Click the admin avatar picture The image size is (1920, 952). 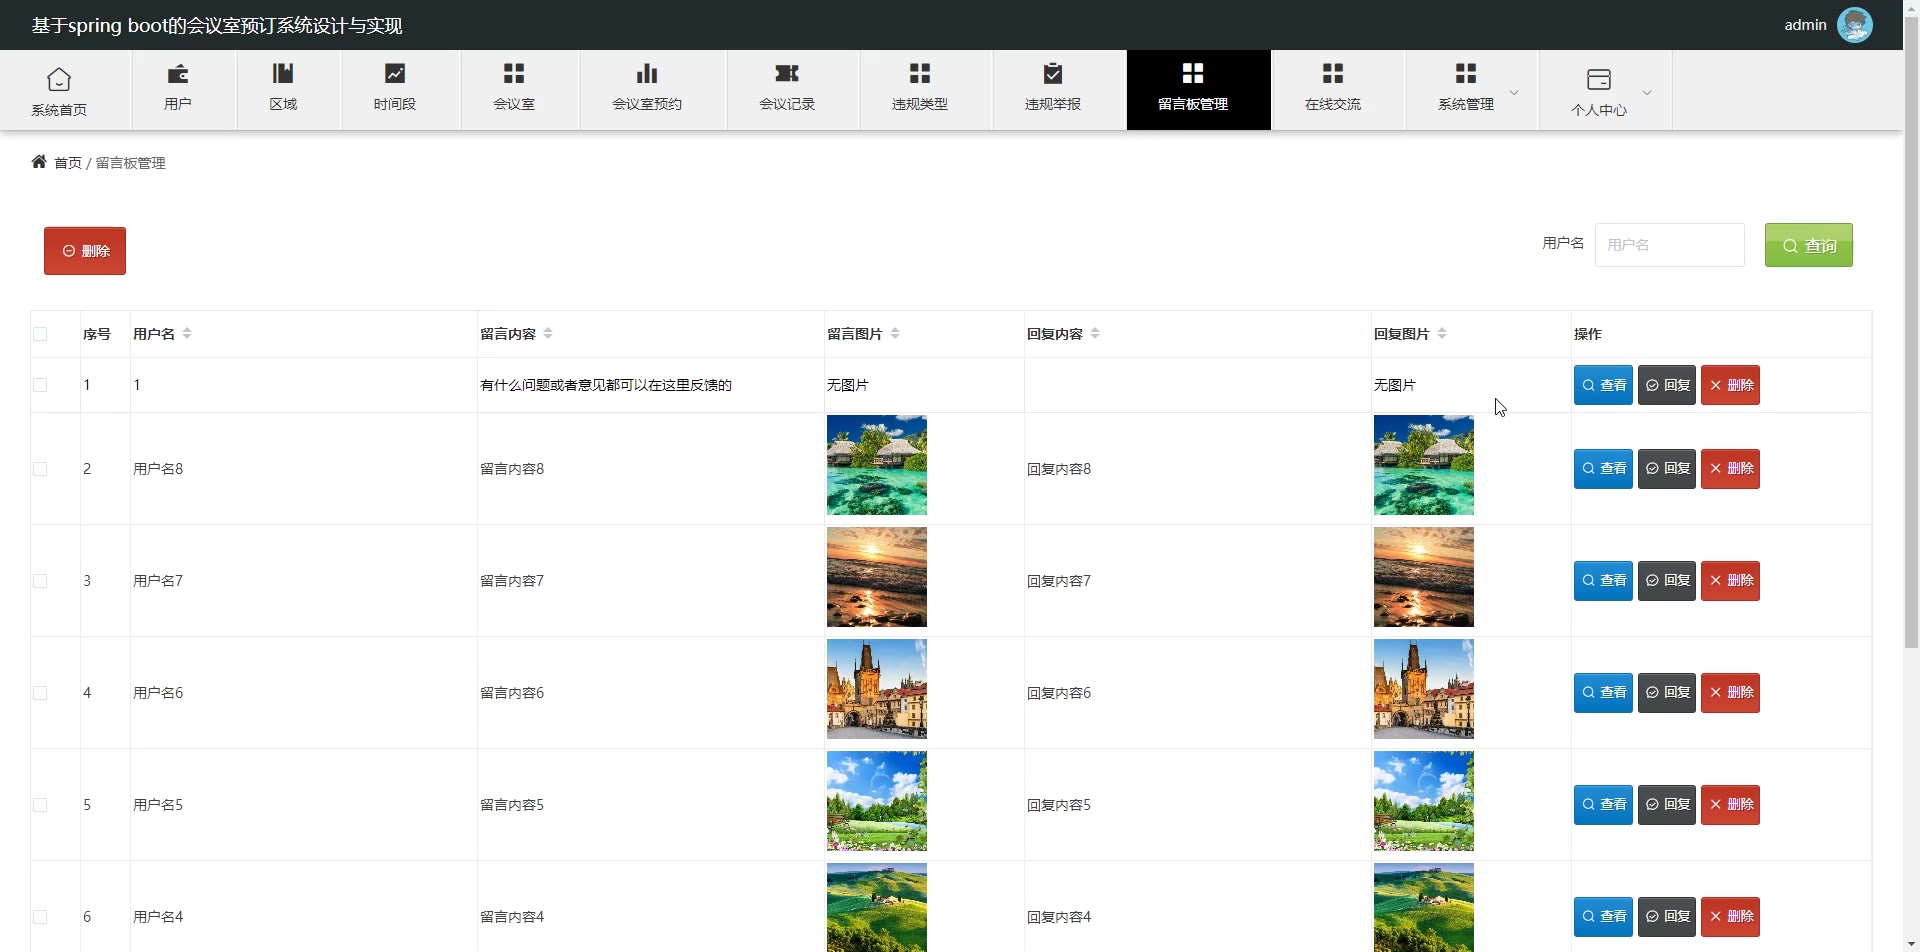coord(1855,25)
